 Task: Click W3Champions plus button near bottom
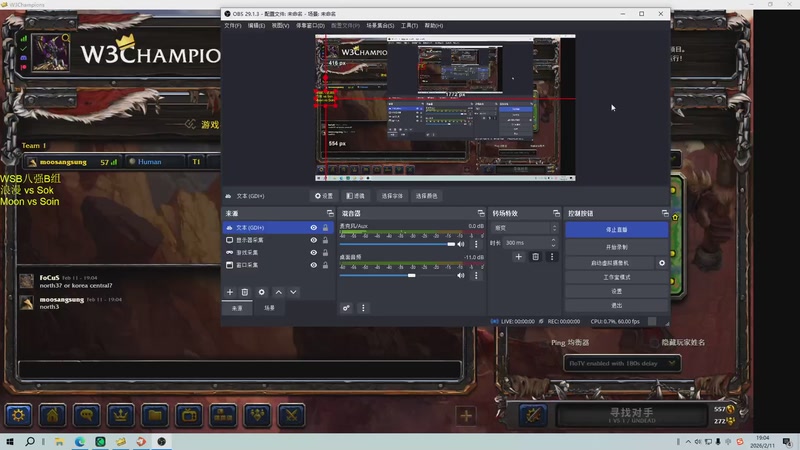tap(466, 416)
